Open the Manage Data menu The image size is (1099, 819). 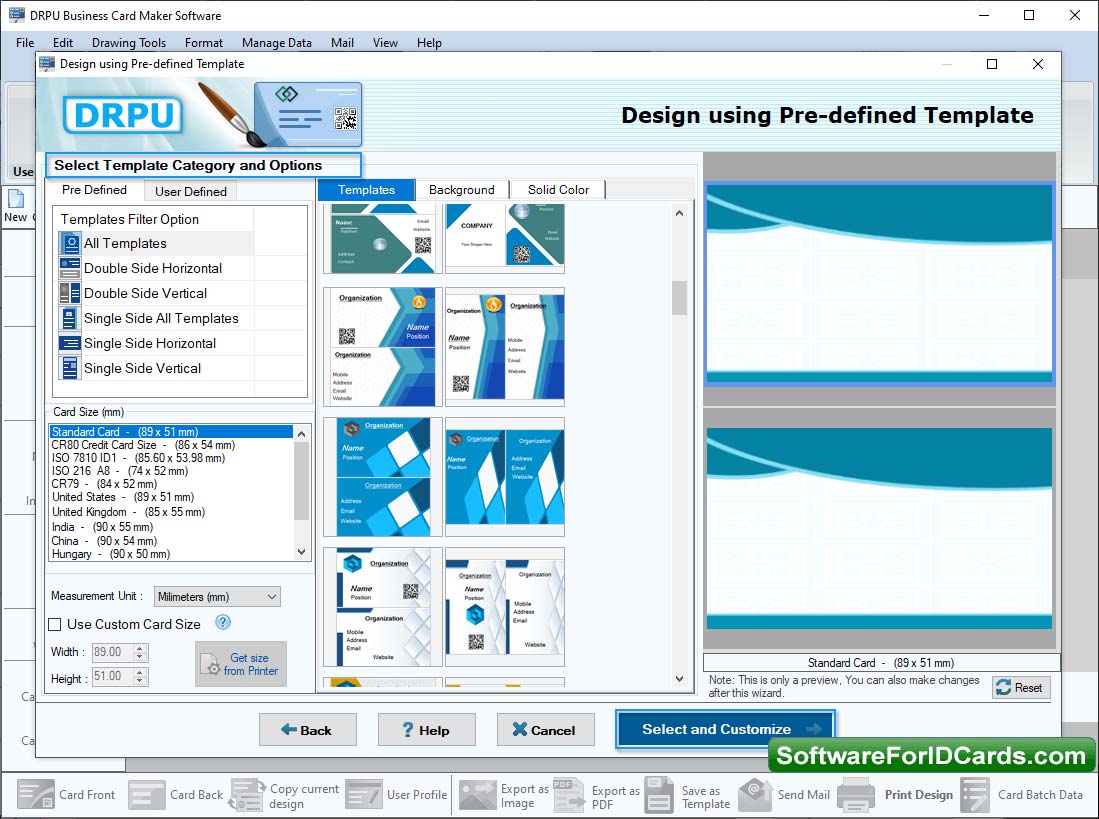pos(277,43)
